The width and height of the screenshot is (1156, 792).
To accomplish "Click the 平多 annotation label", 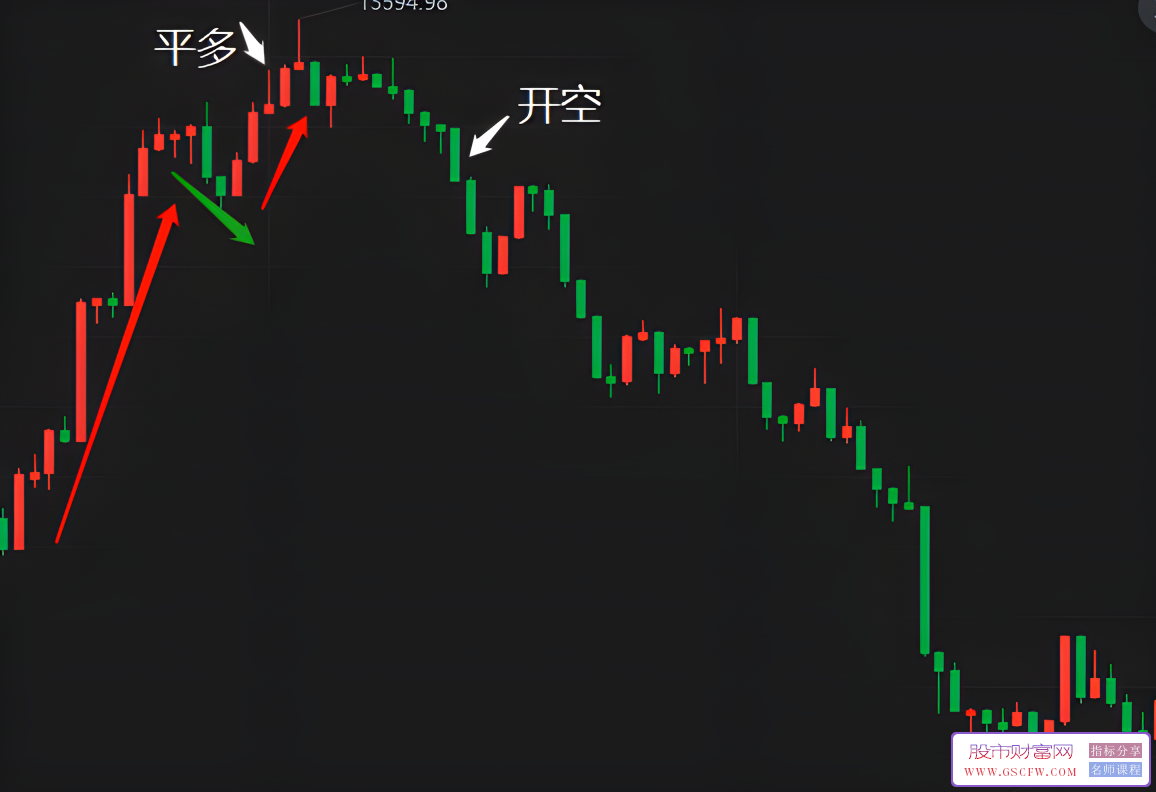I will 195,48.
